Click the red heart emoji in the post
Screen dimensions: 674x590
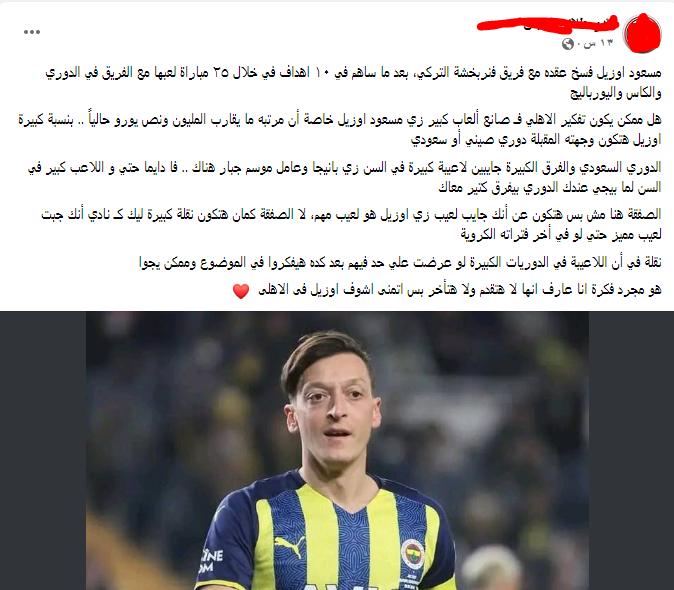(241, 291)
